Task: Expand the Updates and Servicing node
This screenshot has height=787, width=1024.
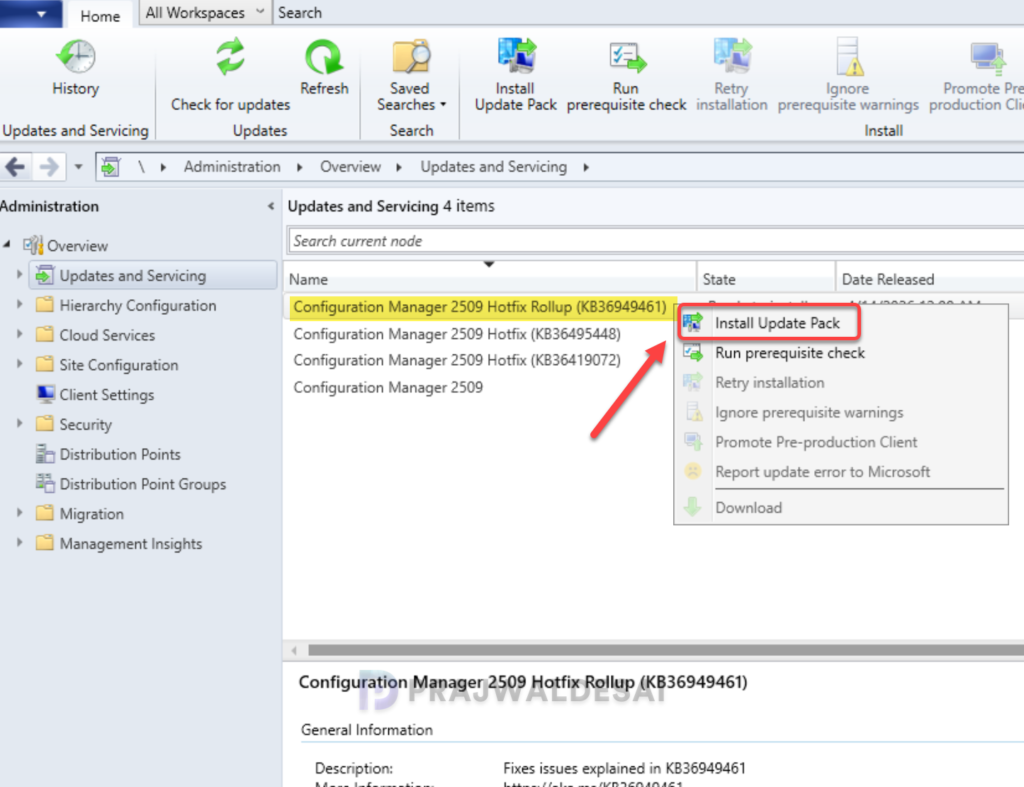Action: pos(20,275)
